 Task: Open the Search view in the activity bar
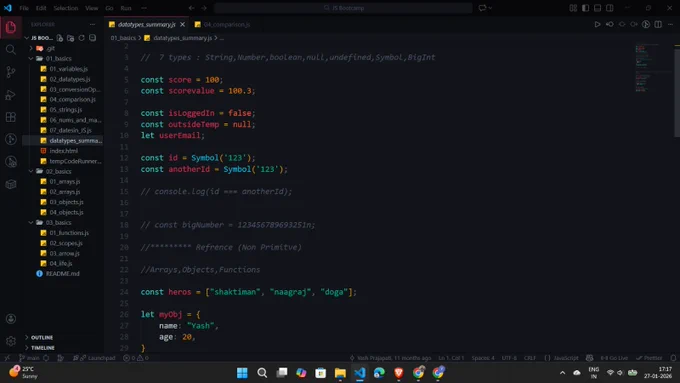(11, 49)
